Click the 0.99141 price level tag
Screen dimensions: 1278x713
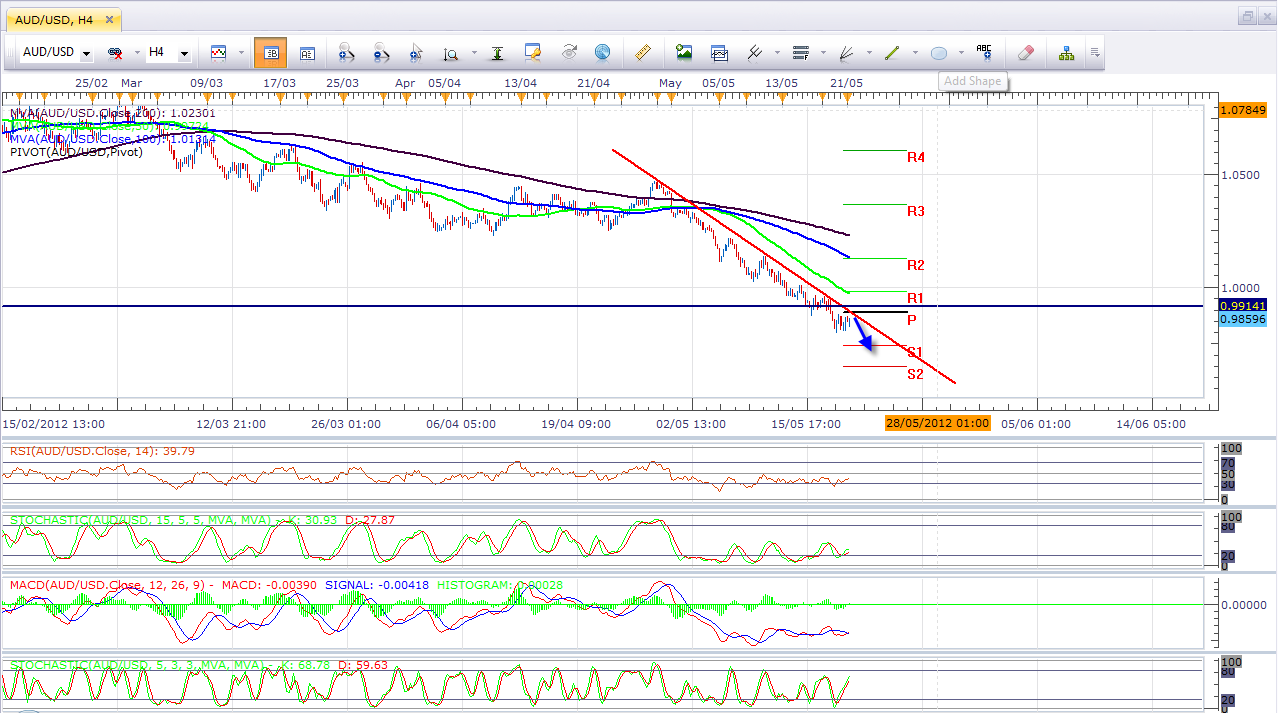tap(1244, 304)
